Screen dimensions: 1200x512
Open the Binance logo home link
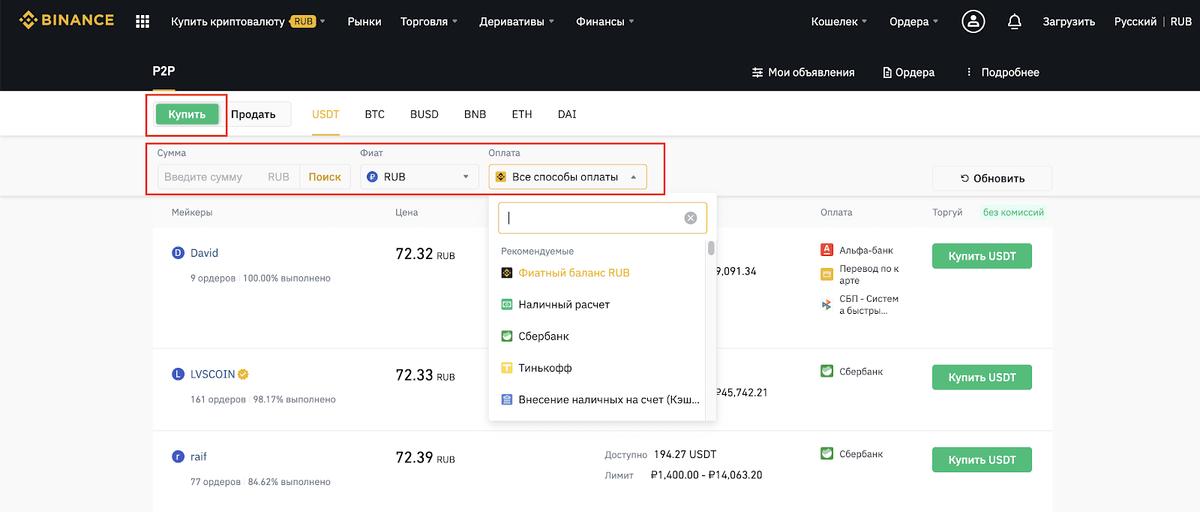pyautogui.click(x=66, y=20)
